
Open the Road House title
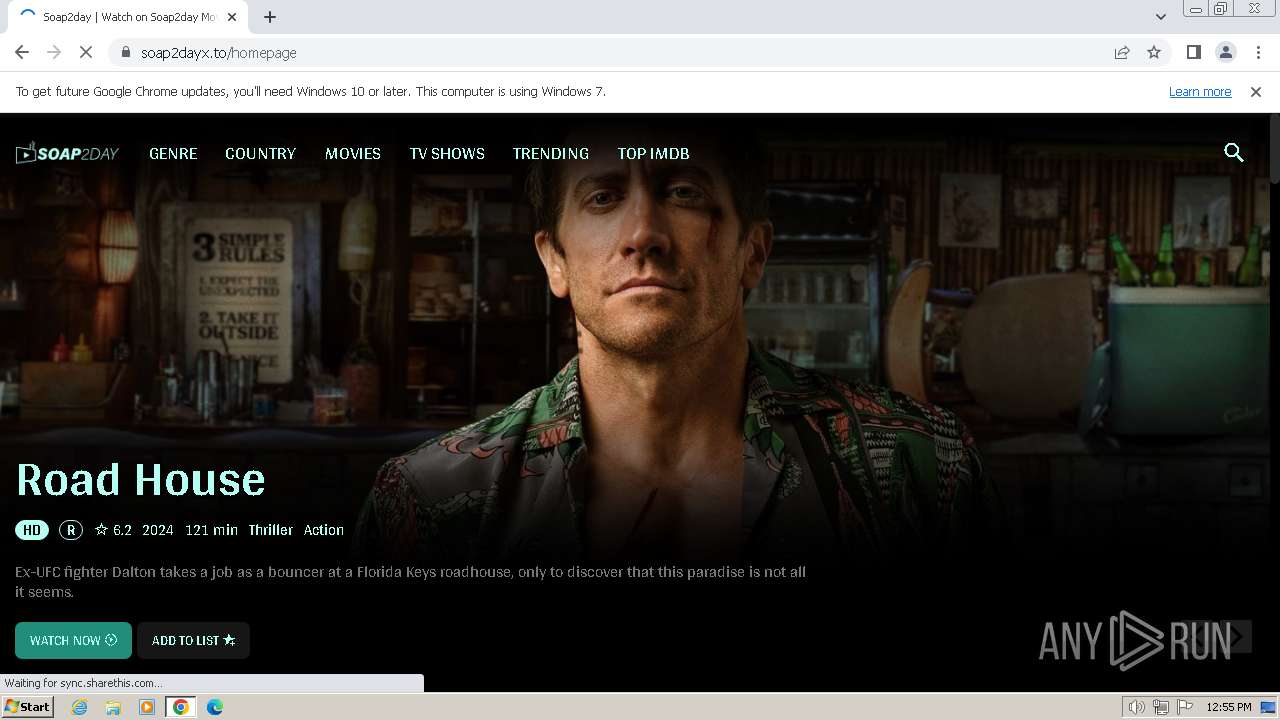pos(141,480)
